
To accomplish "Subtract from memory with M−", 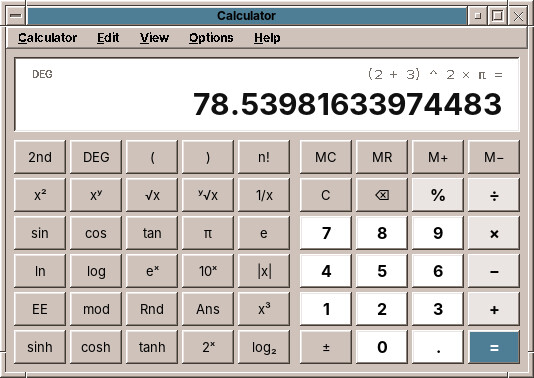I will pyautogui.click(x=494, y=157).
